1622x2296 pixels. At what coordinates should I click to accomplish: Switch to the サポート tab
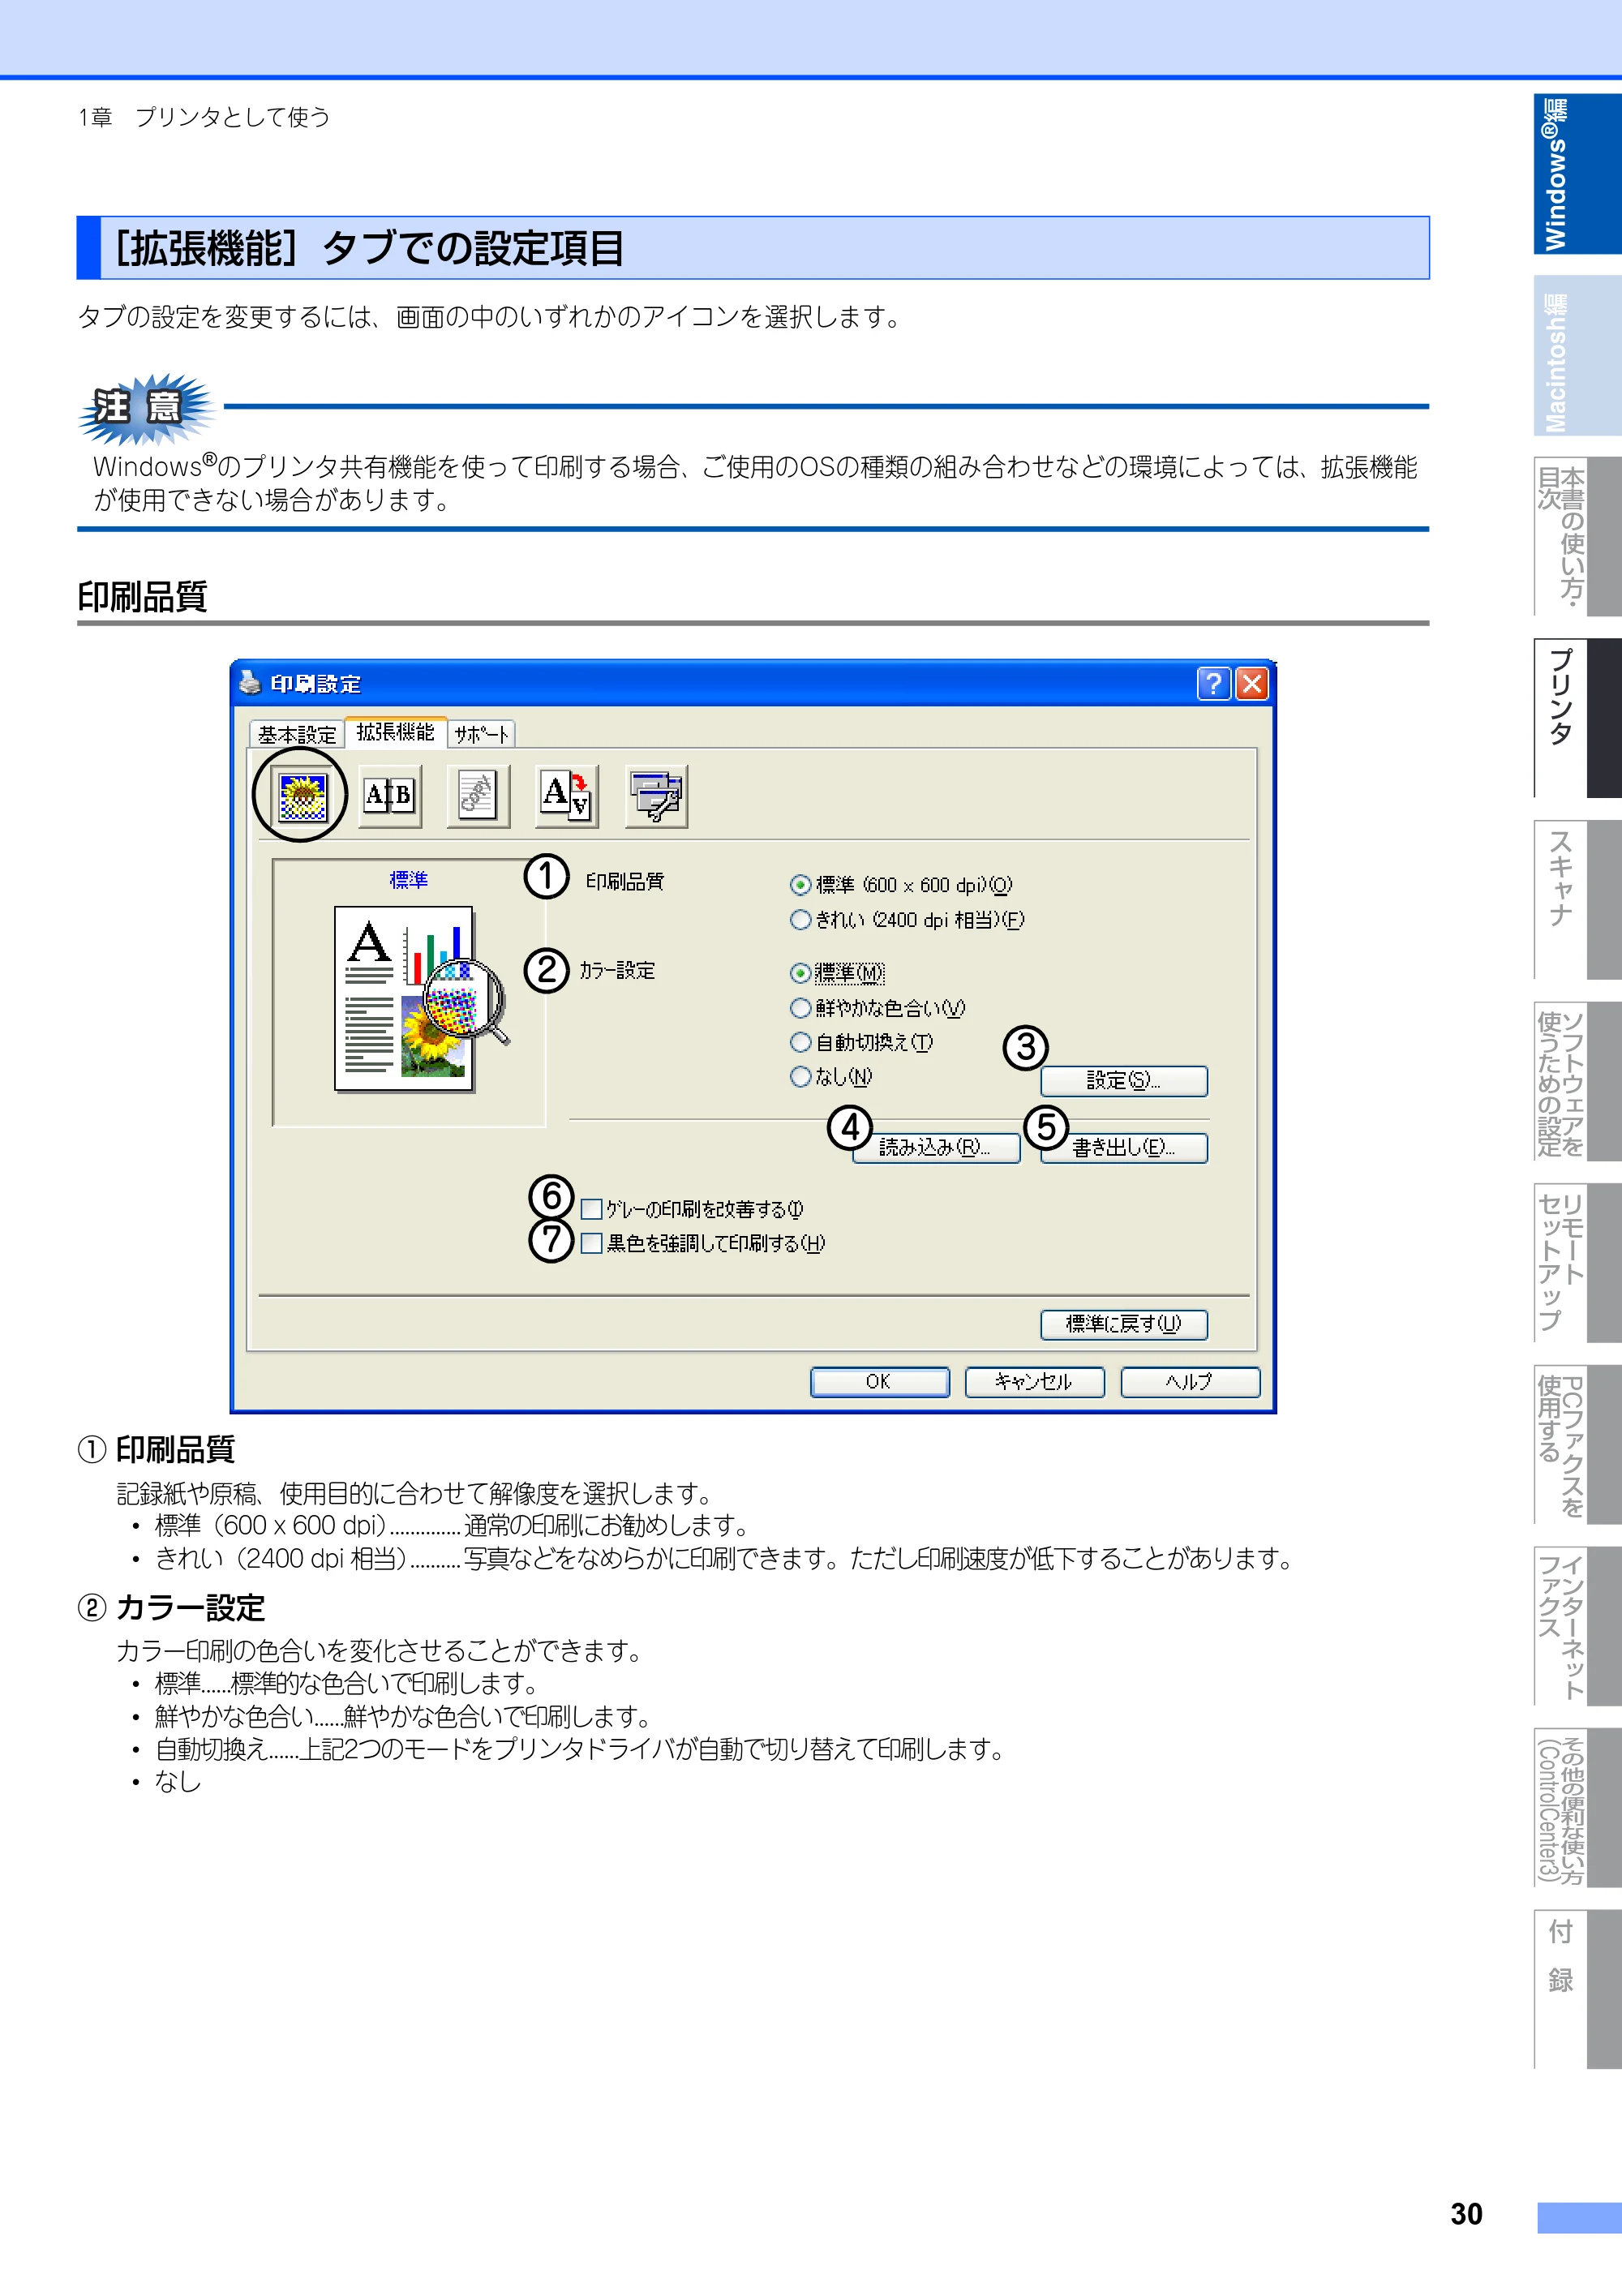481,735
